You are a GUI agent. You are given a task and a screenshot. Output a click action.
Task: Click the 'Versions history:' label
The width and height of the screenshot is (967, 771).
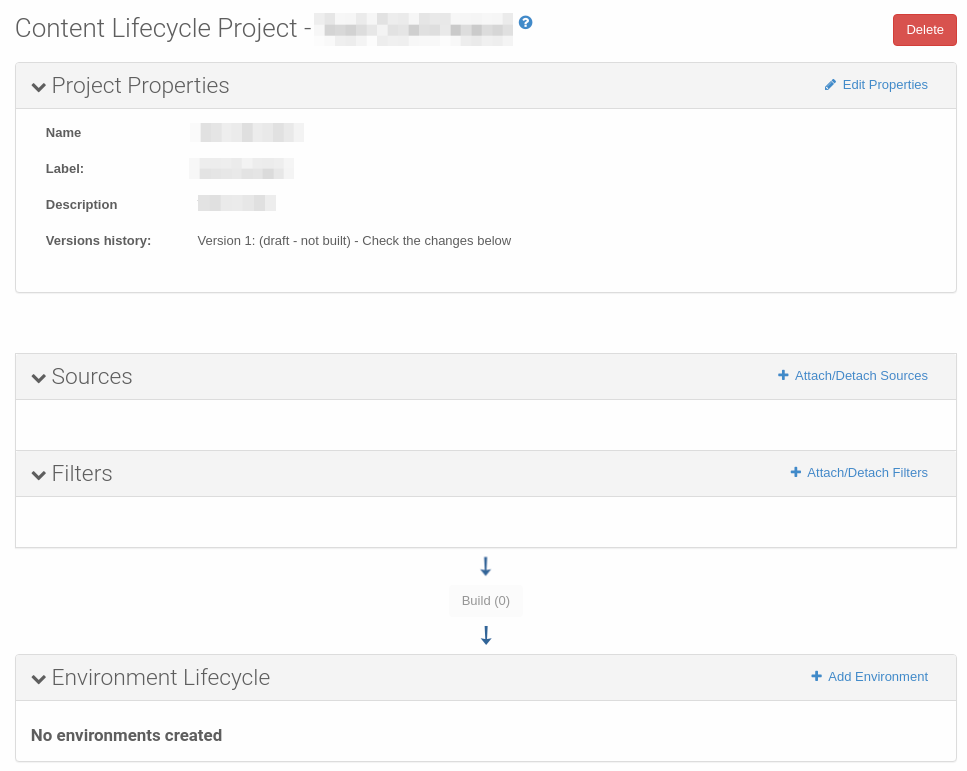pos(98,241)
